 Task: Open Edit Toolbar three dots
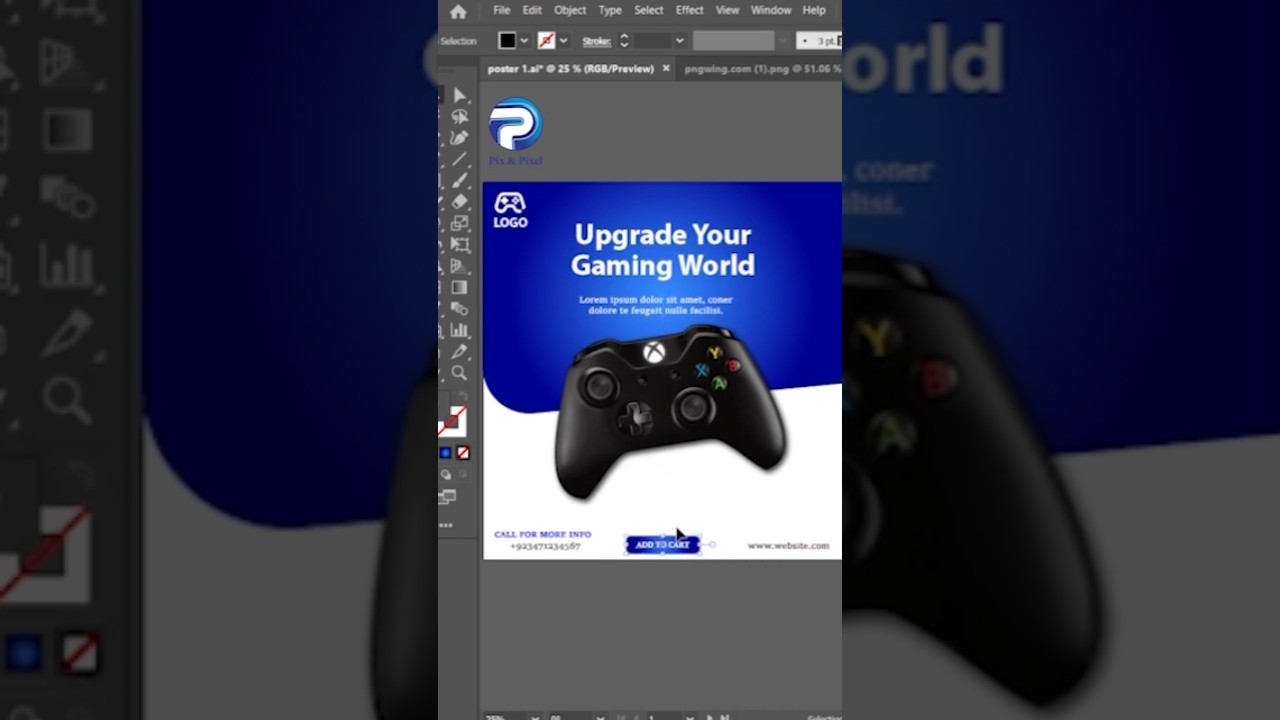446,525
